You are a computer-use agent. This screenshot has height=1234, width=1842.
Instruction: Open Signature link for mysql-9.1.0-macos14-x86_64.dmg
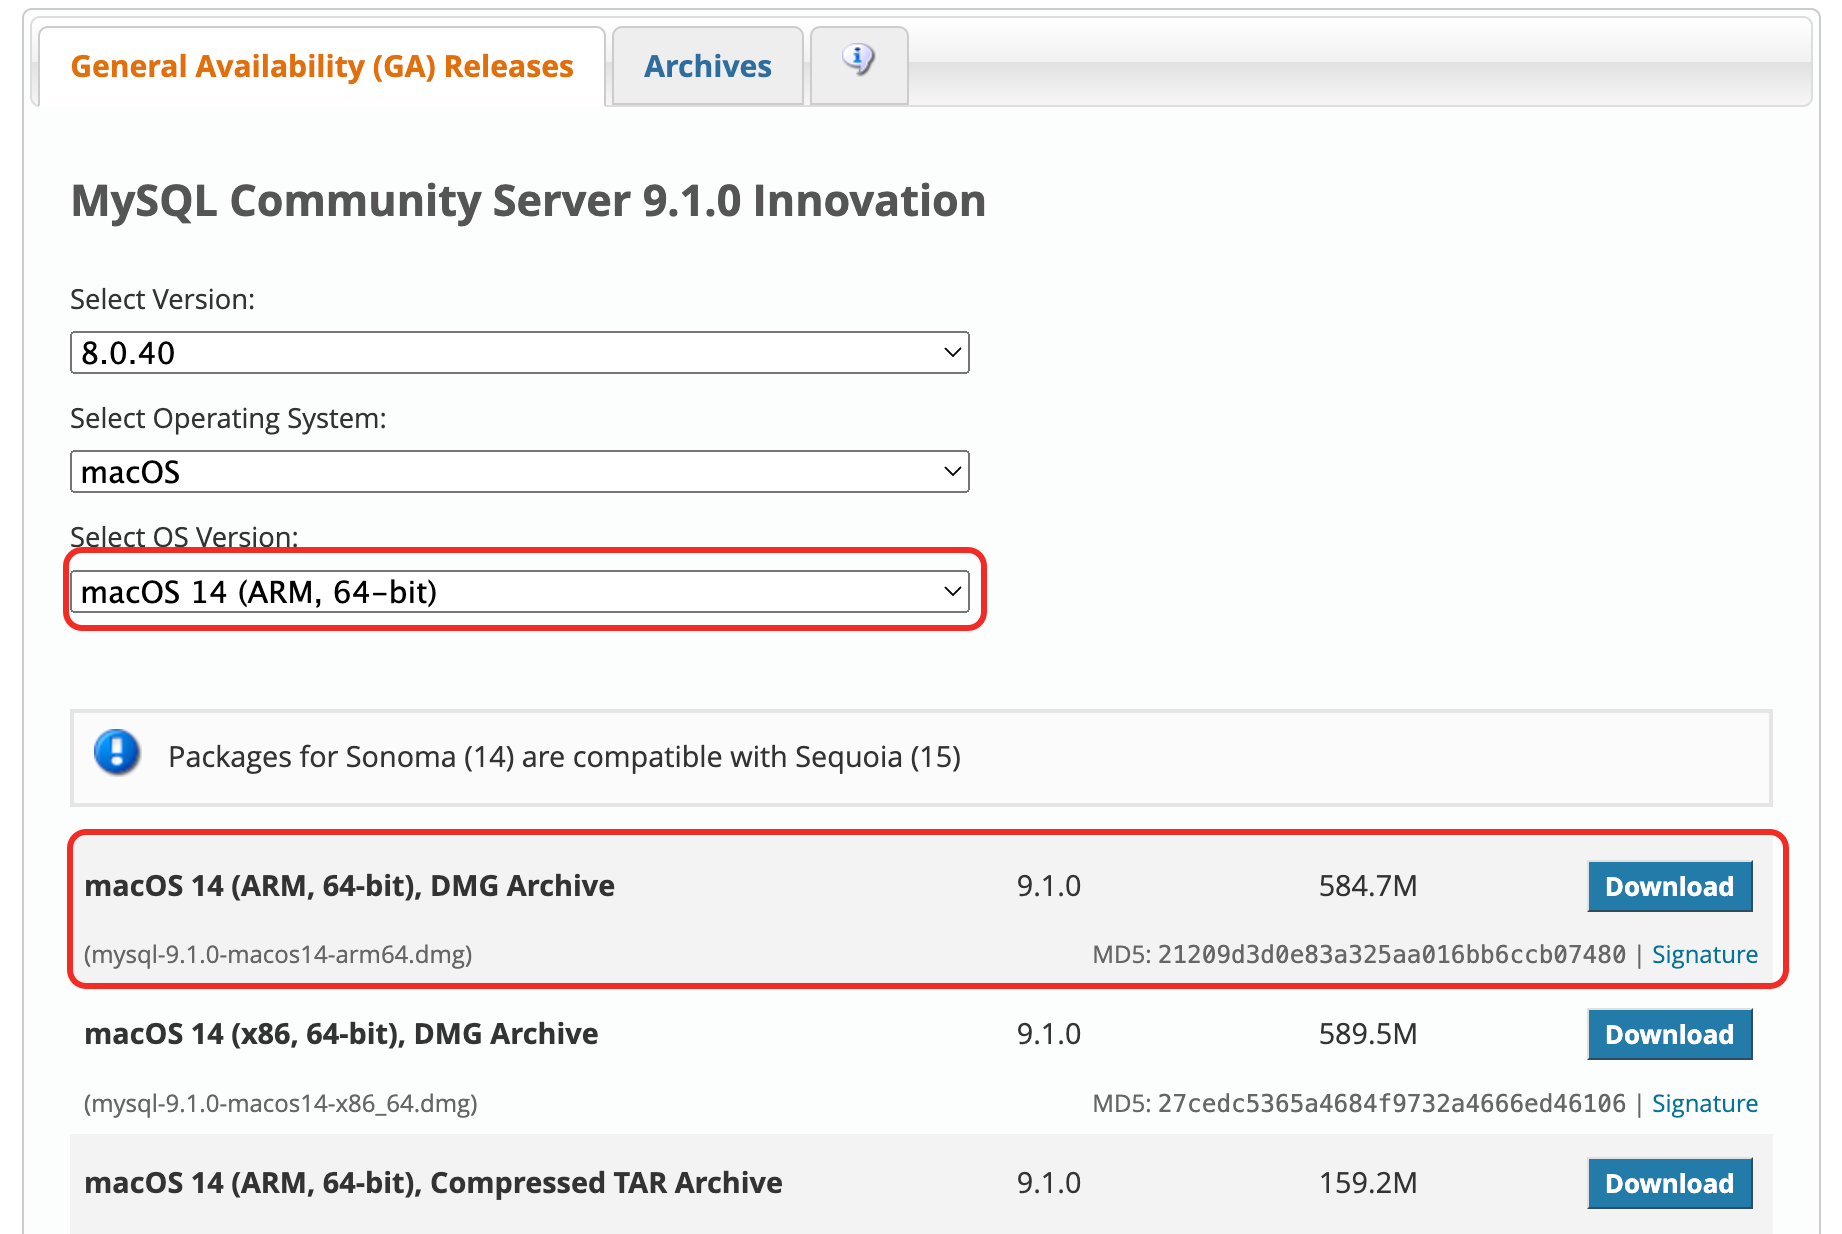(x=1704, y=1104)
